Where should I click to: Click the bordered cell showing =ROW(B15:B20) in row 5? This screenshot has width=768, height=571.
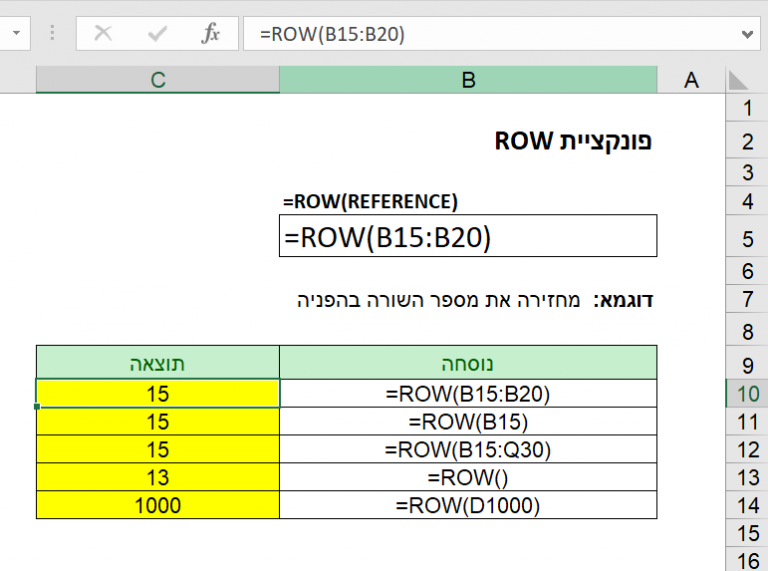[x=468, y=236]
